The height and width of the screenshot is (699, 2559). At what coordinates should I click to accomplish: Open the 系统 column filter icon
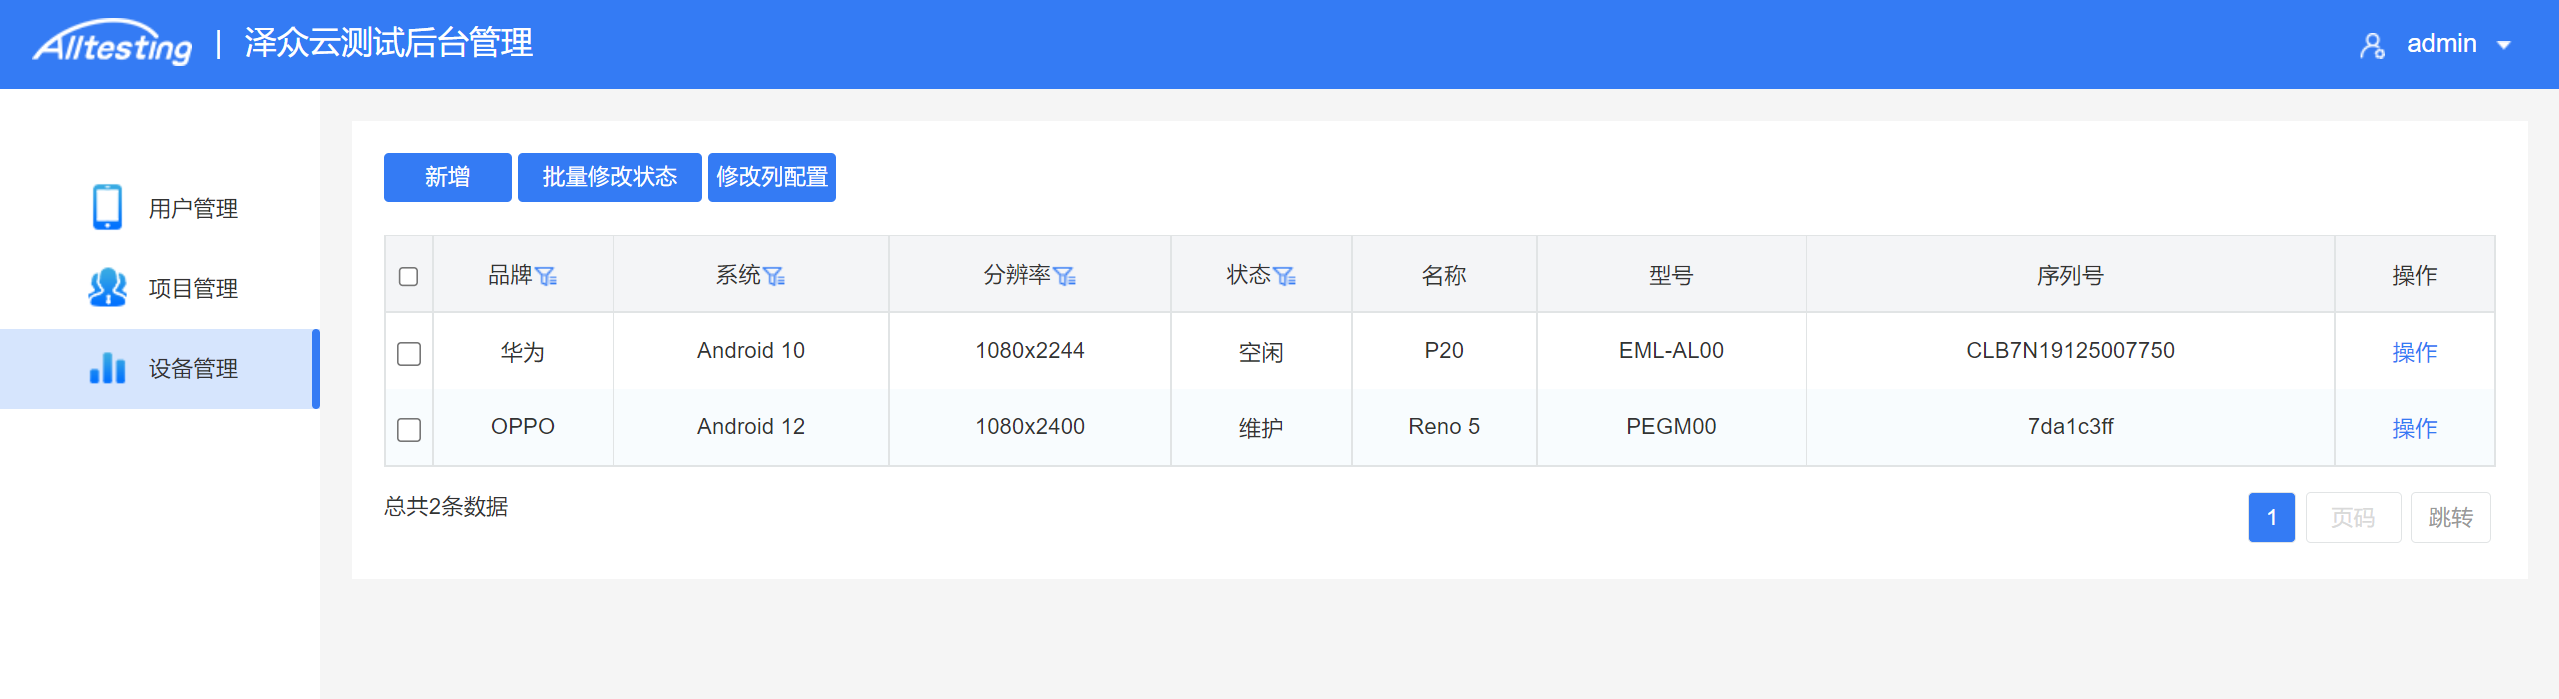774,276
